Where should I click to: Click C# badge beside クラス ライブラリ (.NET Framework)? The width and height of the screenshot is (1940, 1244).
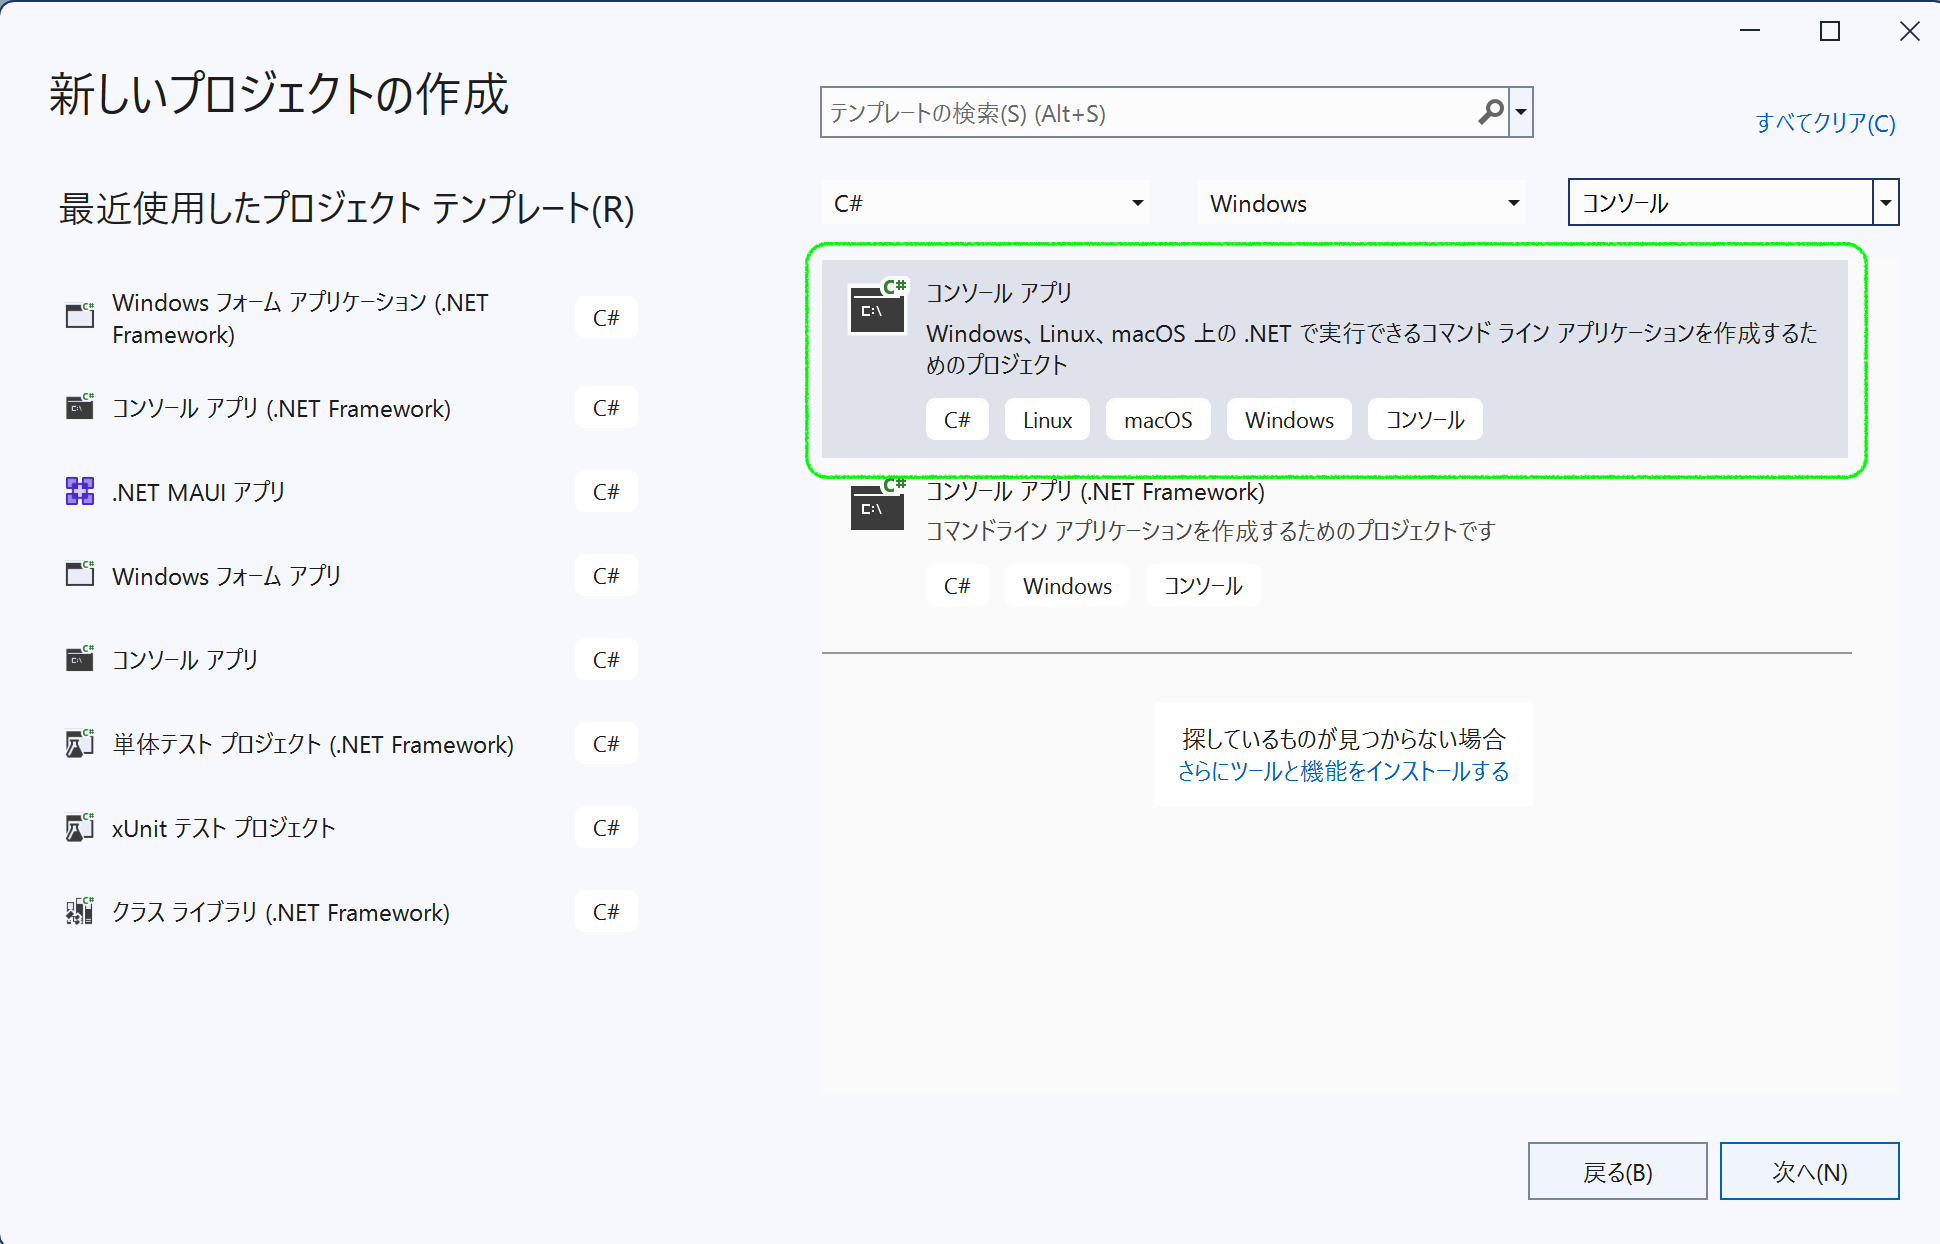click(x=606, y=912)
